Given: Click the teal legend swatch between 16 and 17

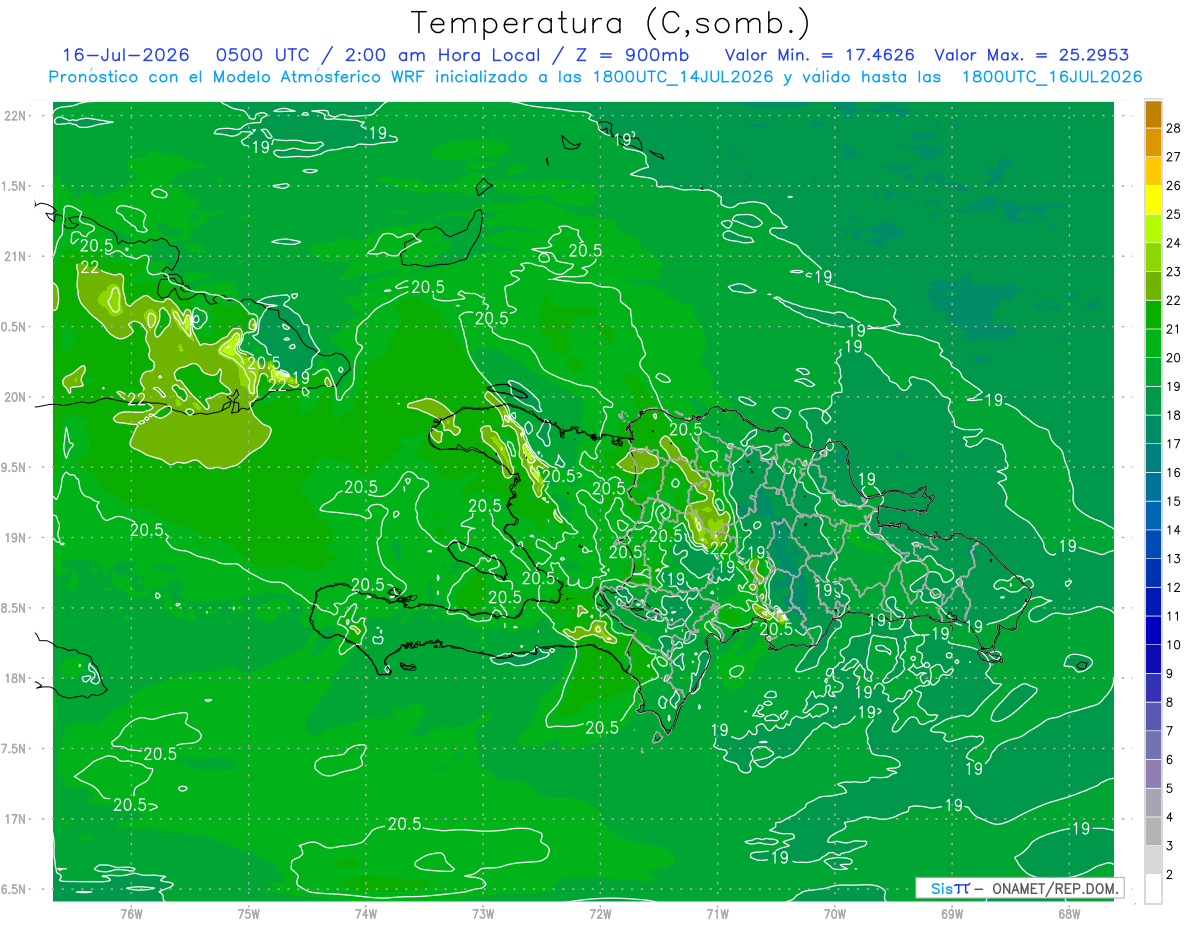Looking at the screenshot, I should (x=1153, y=459).
